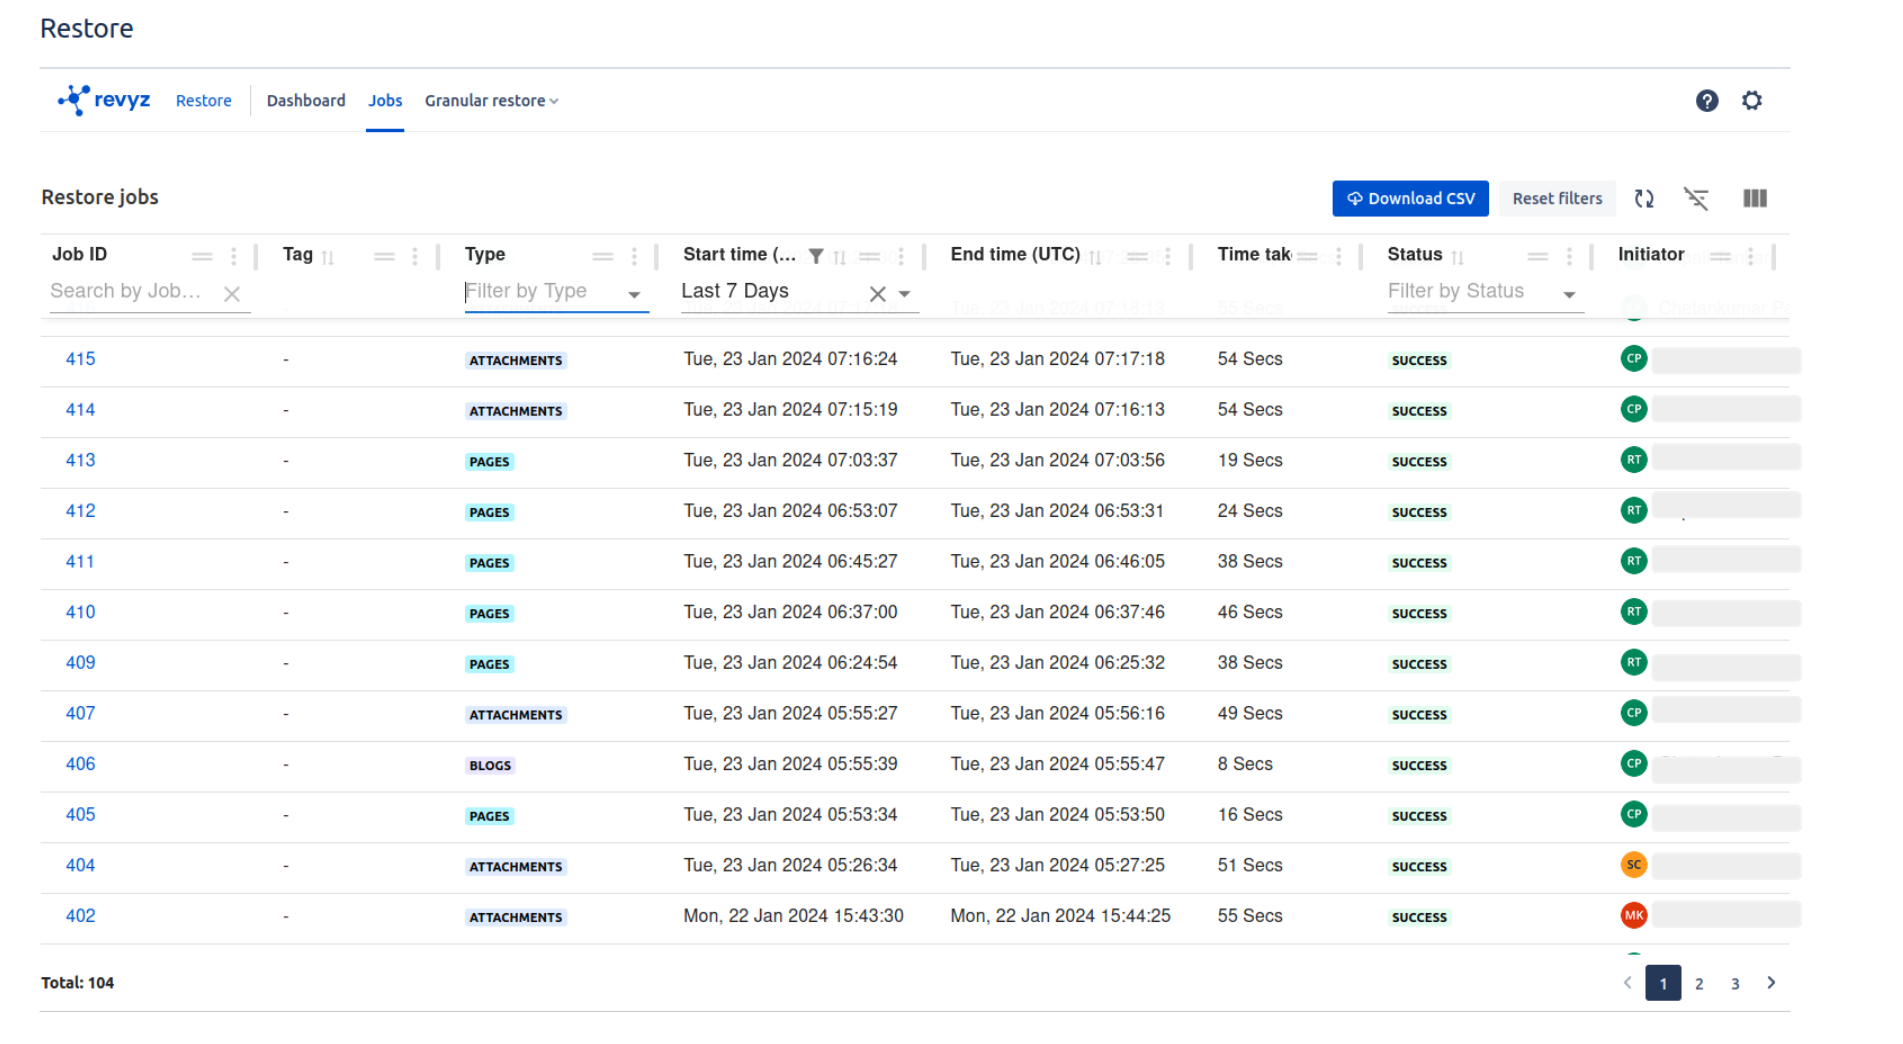Click RT avatar on job 413 row
Image resolution: width=1903 pixels, height=1044 pixels.
pos(1634,460)
